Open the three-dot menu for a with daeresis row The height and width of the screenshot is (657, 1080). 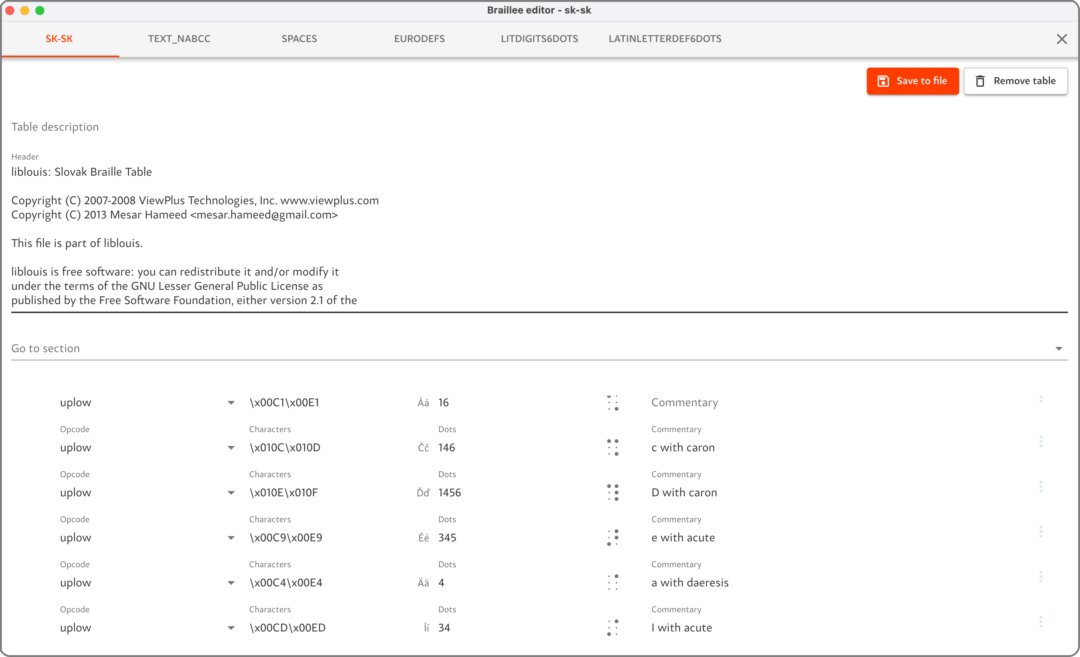[1041, 577]
